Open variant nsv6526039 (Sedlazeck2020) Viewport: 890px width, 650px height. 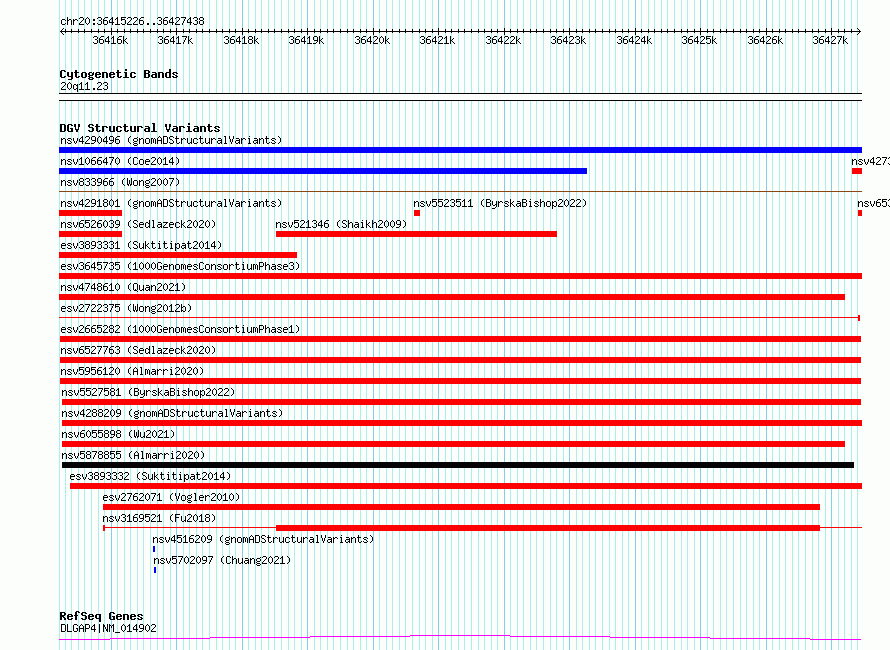click(138, 224)
